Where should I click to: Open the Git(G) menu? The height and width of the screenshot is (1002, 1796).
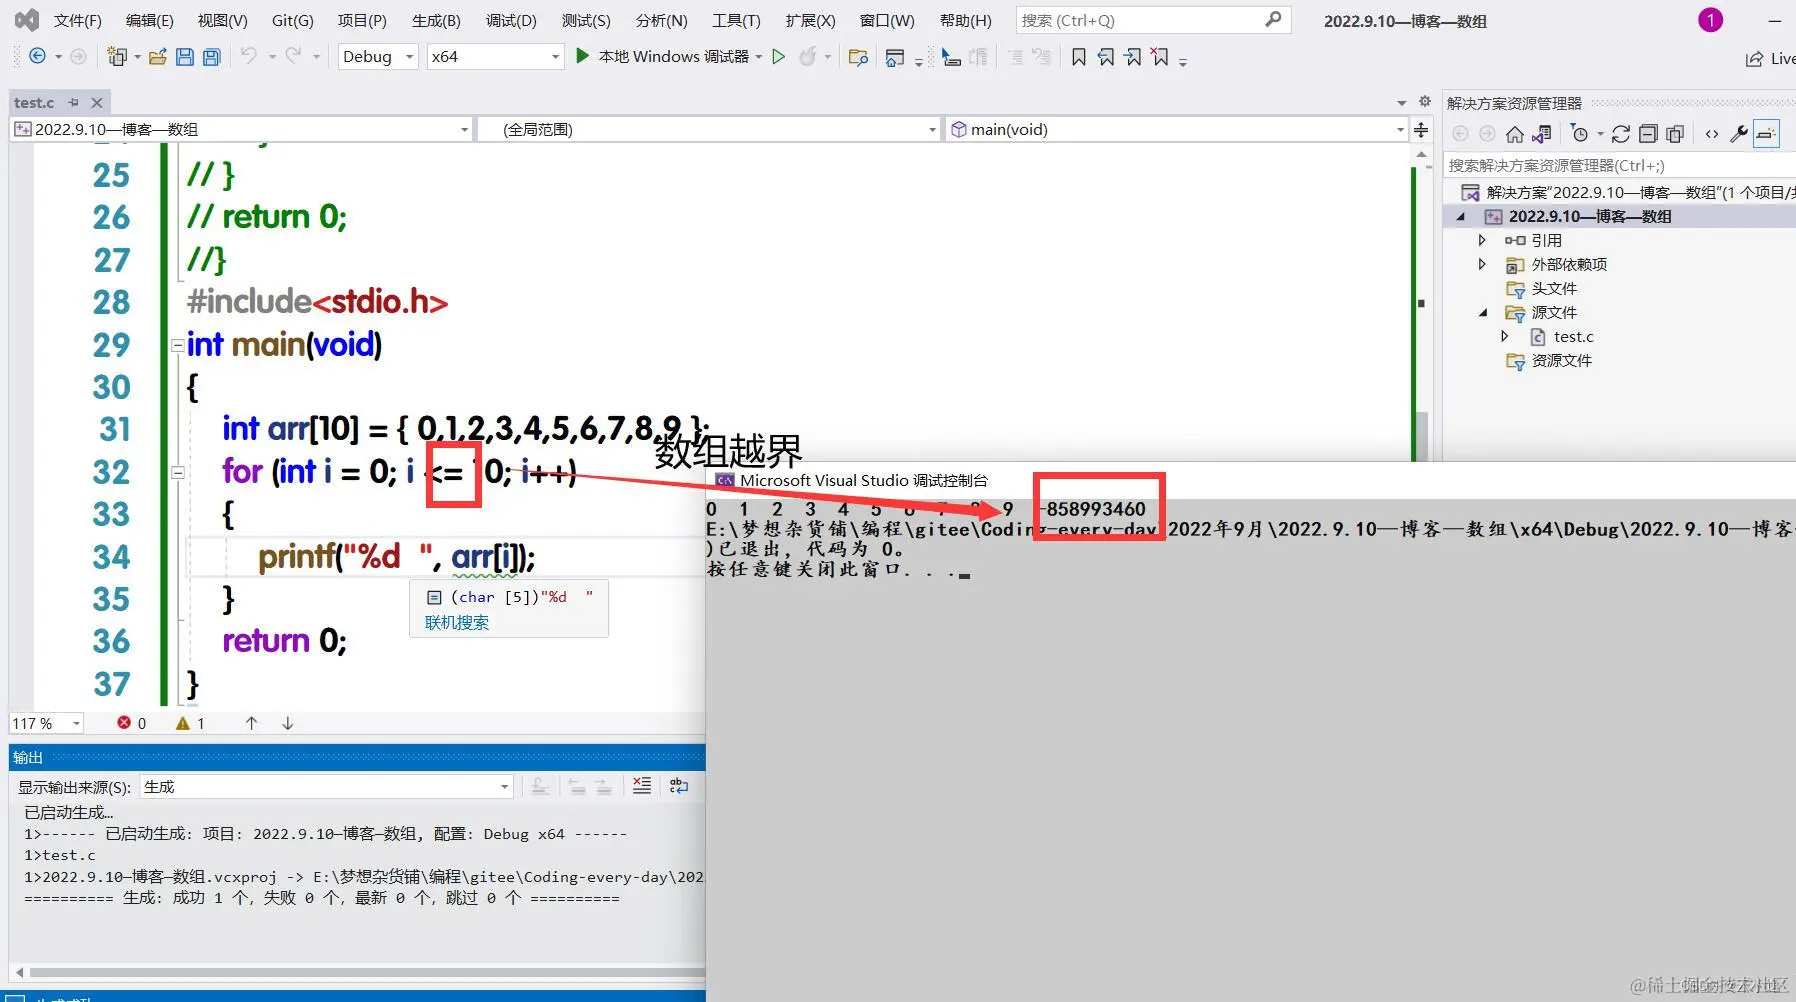point(292,20)
